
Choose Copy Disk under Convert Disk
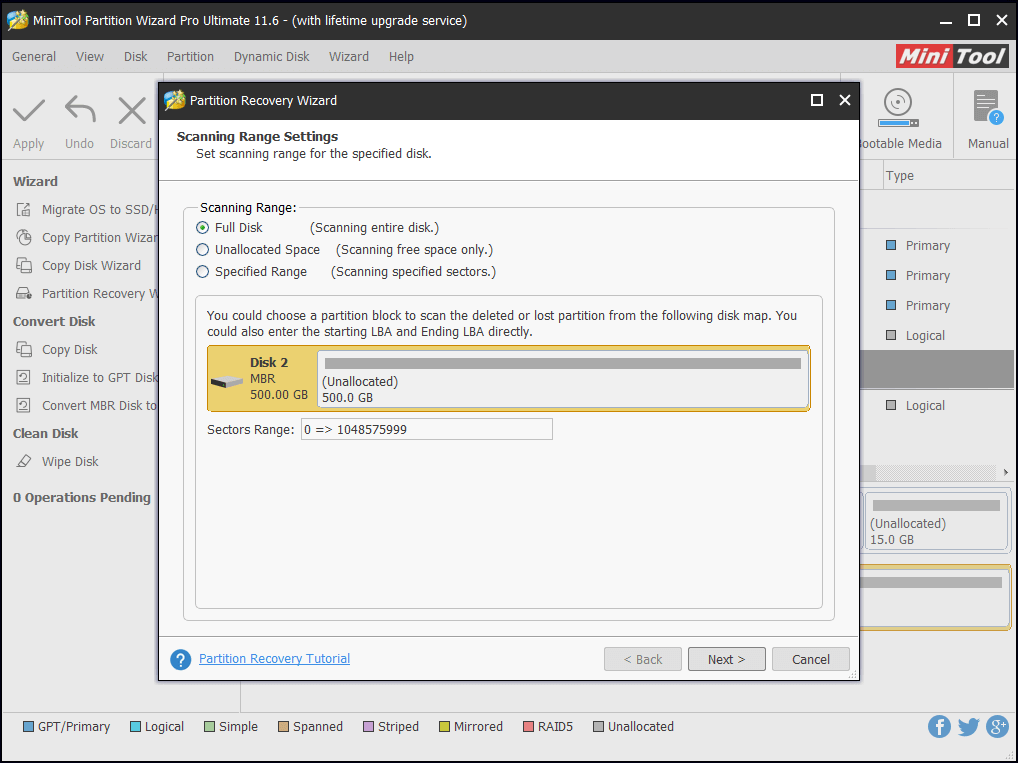point(56,349)
